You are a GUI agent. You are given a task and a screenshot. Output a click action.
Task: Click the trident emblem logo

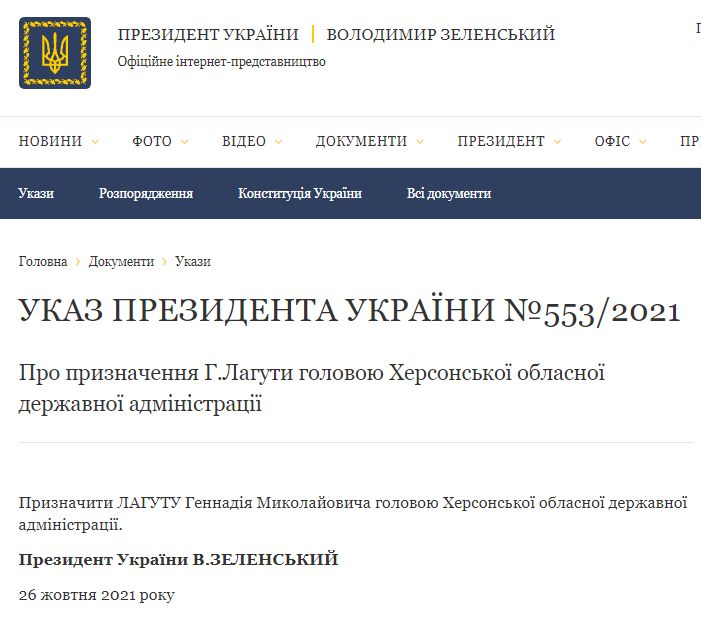tap(55, 53)
